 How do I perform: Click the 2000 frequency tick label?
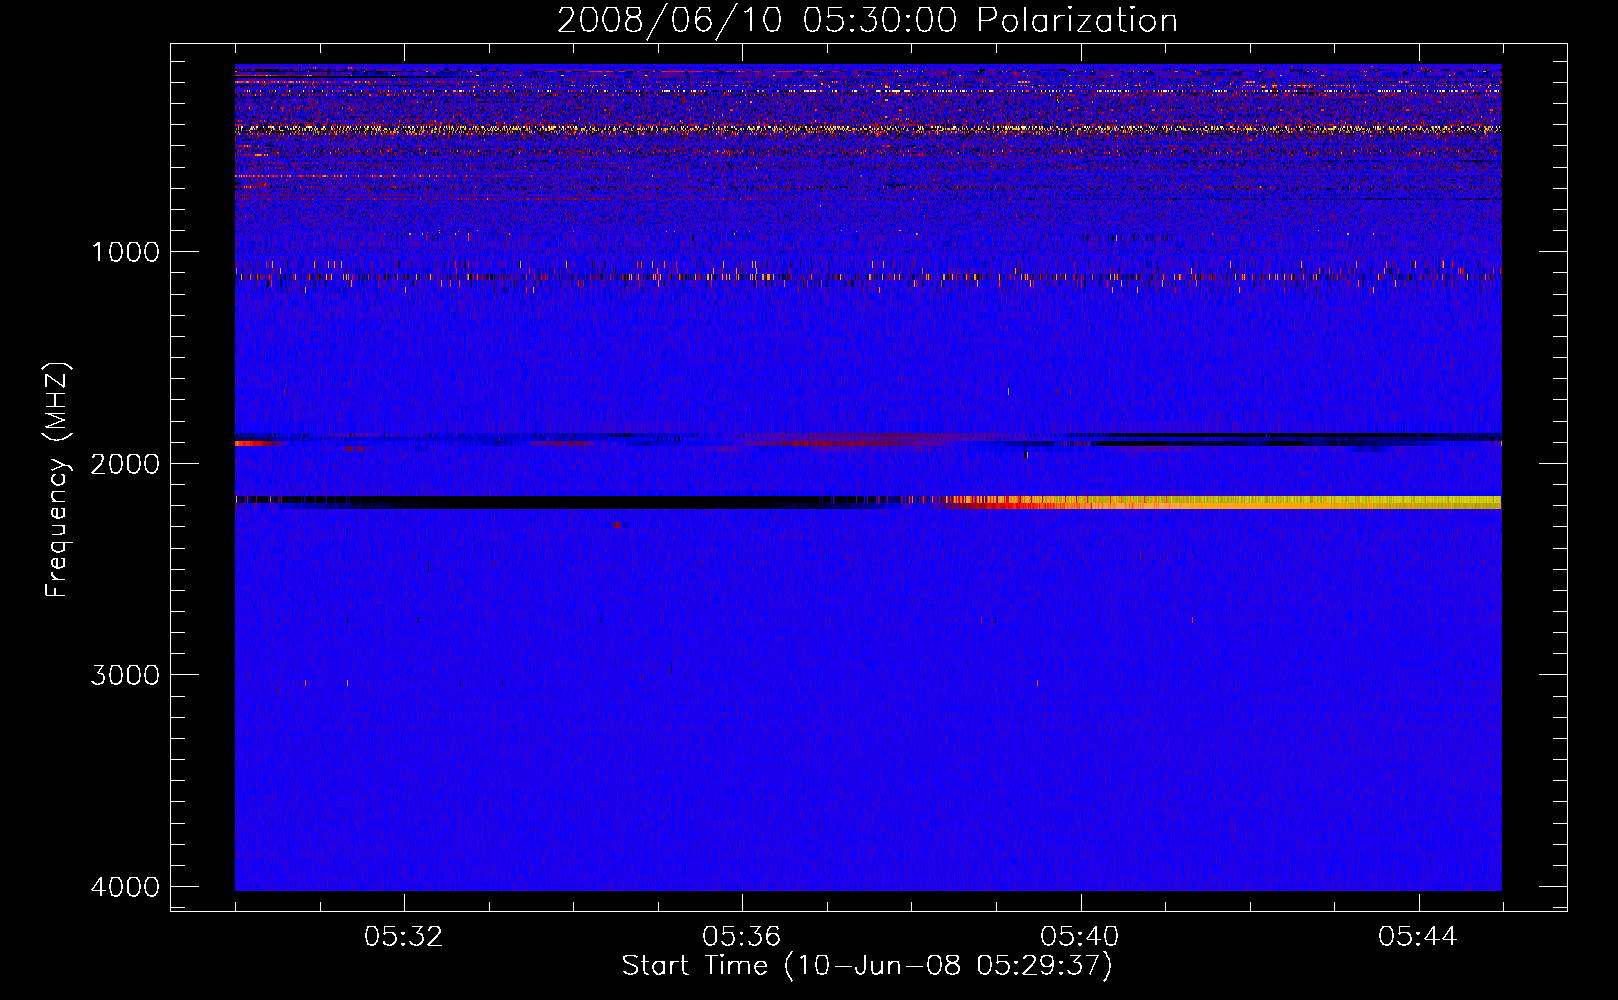tap(125, 463)
